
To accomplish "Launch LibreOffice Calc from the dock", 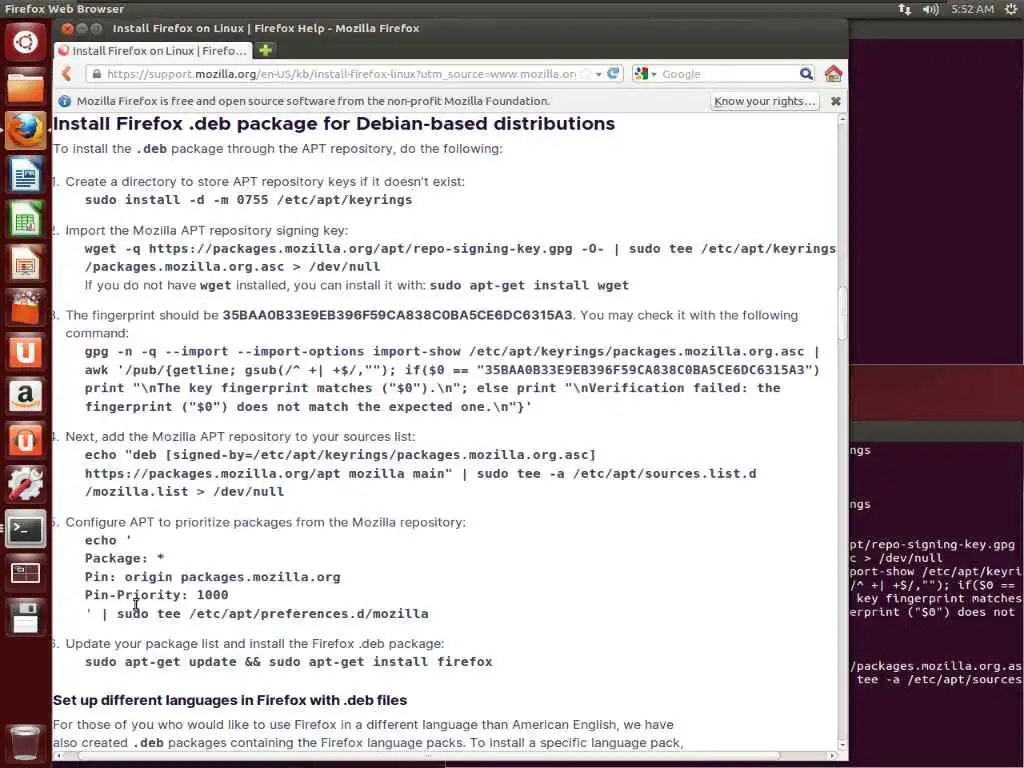I will click(25, 219).
